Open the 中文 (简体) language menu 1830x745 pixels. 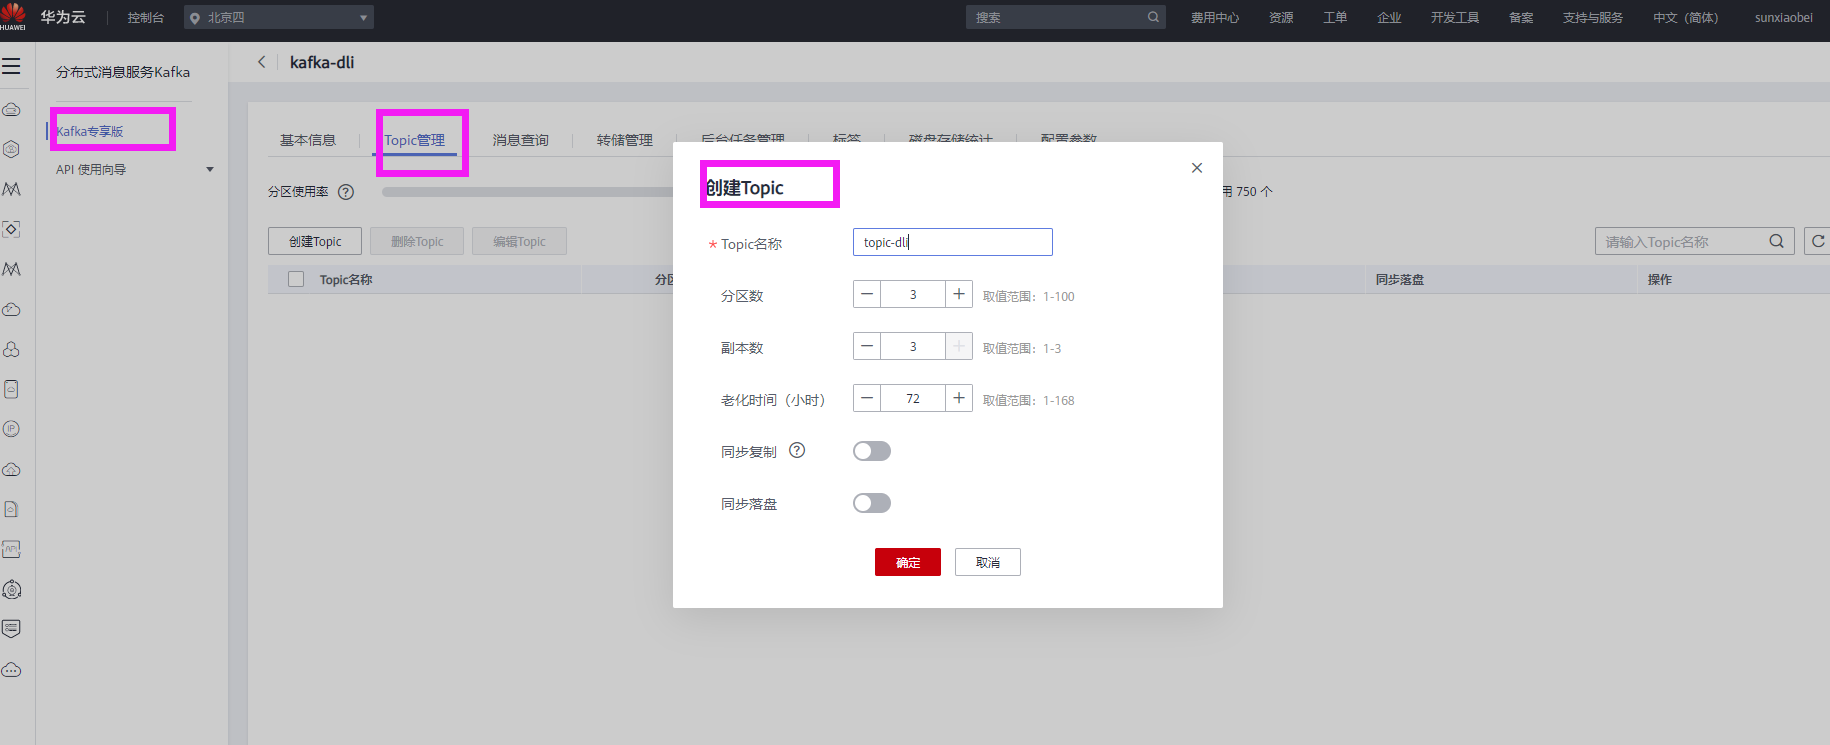point(1685,17)
